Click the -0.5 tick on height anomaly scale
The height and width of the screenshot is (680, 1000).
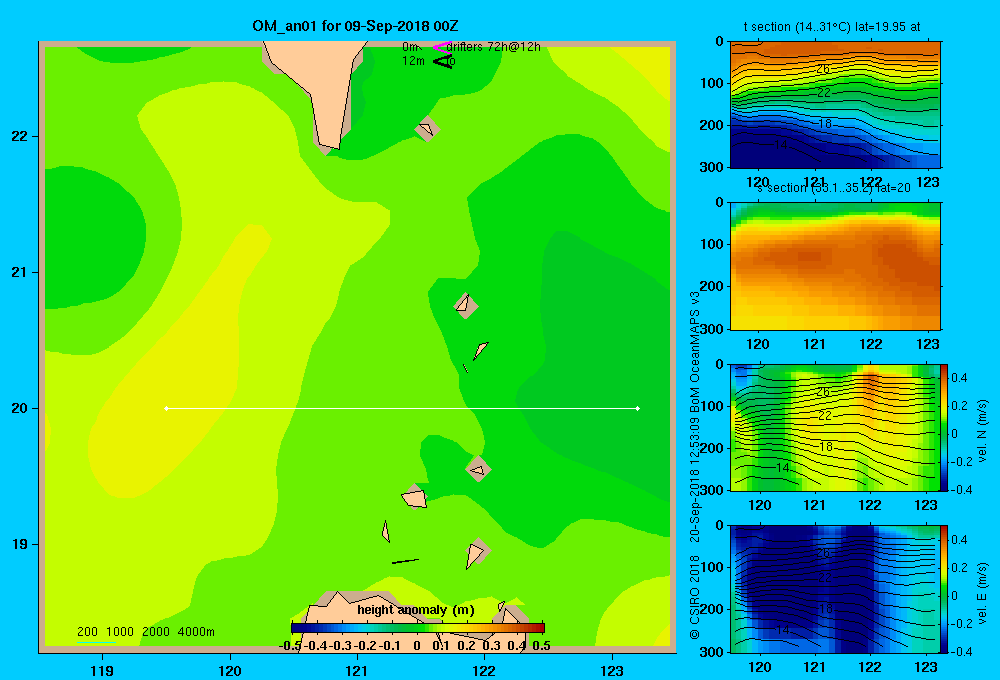[290, 646]
